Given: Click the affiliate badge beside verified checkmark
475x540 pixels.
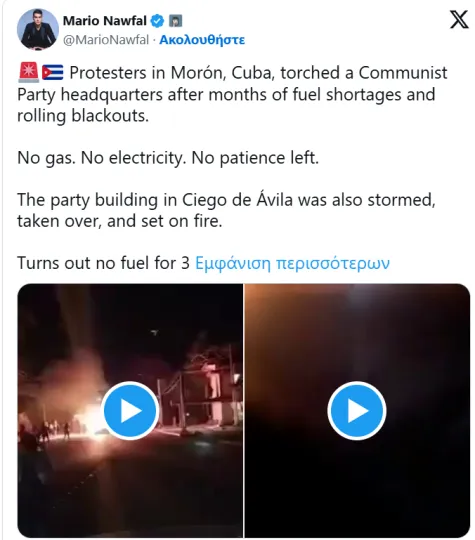Looking at the screenshot, I should click(175, 21).
